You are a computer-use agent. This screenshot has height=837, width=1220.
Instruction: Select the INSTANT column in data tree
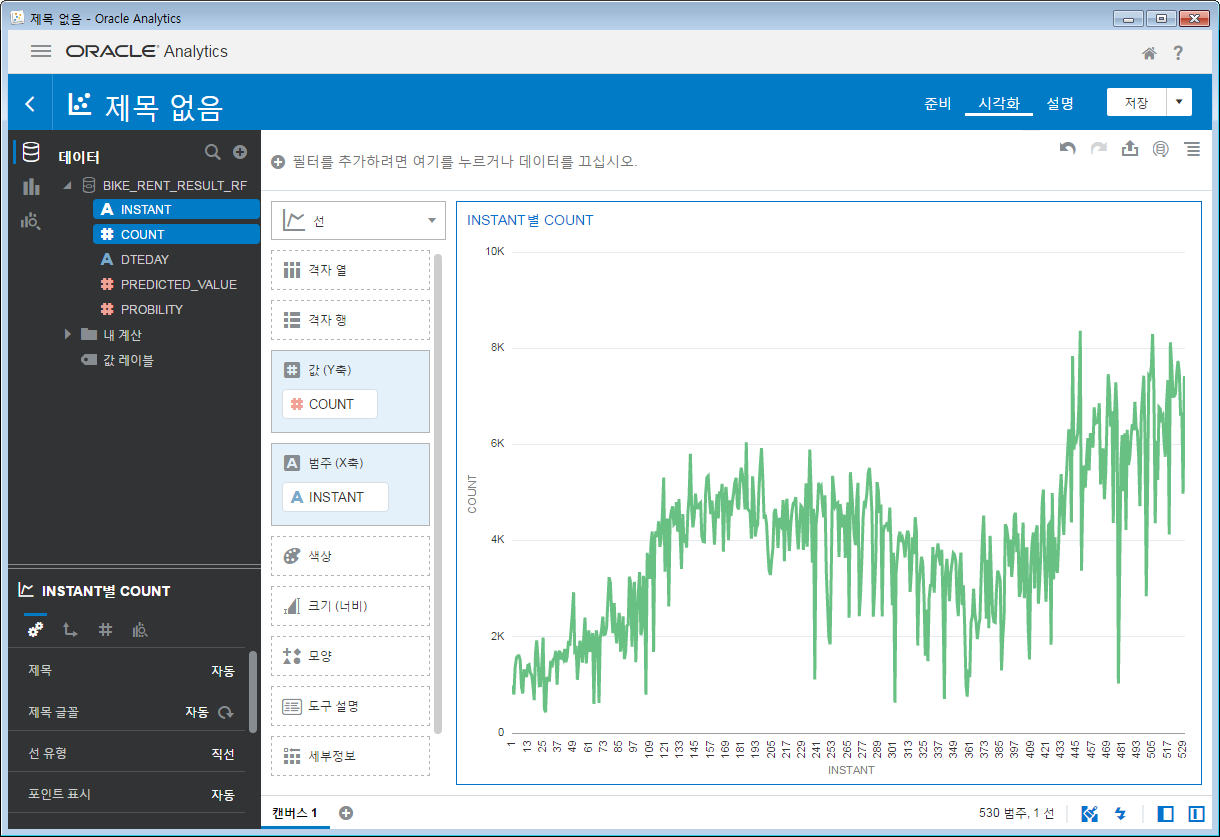(x=176, y=209)
